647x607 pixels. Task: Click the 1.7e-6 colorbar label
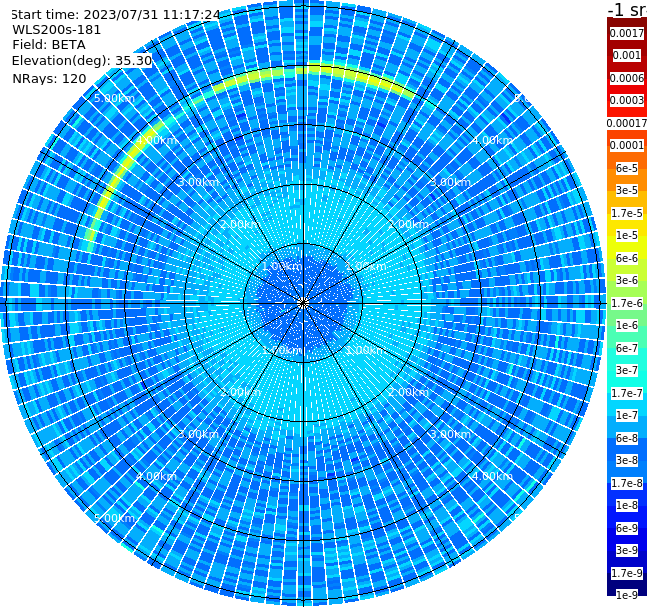tap(627, 303)
